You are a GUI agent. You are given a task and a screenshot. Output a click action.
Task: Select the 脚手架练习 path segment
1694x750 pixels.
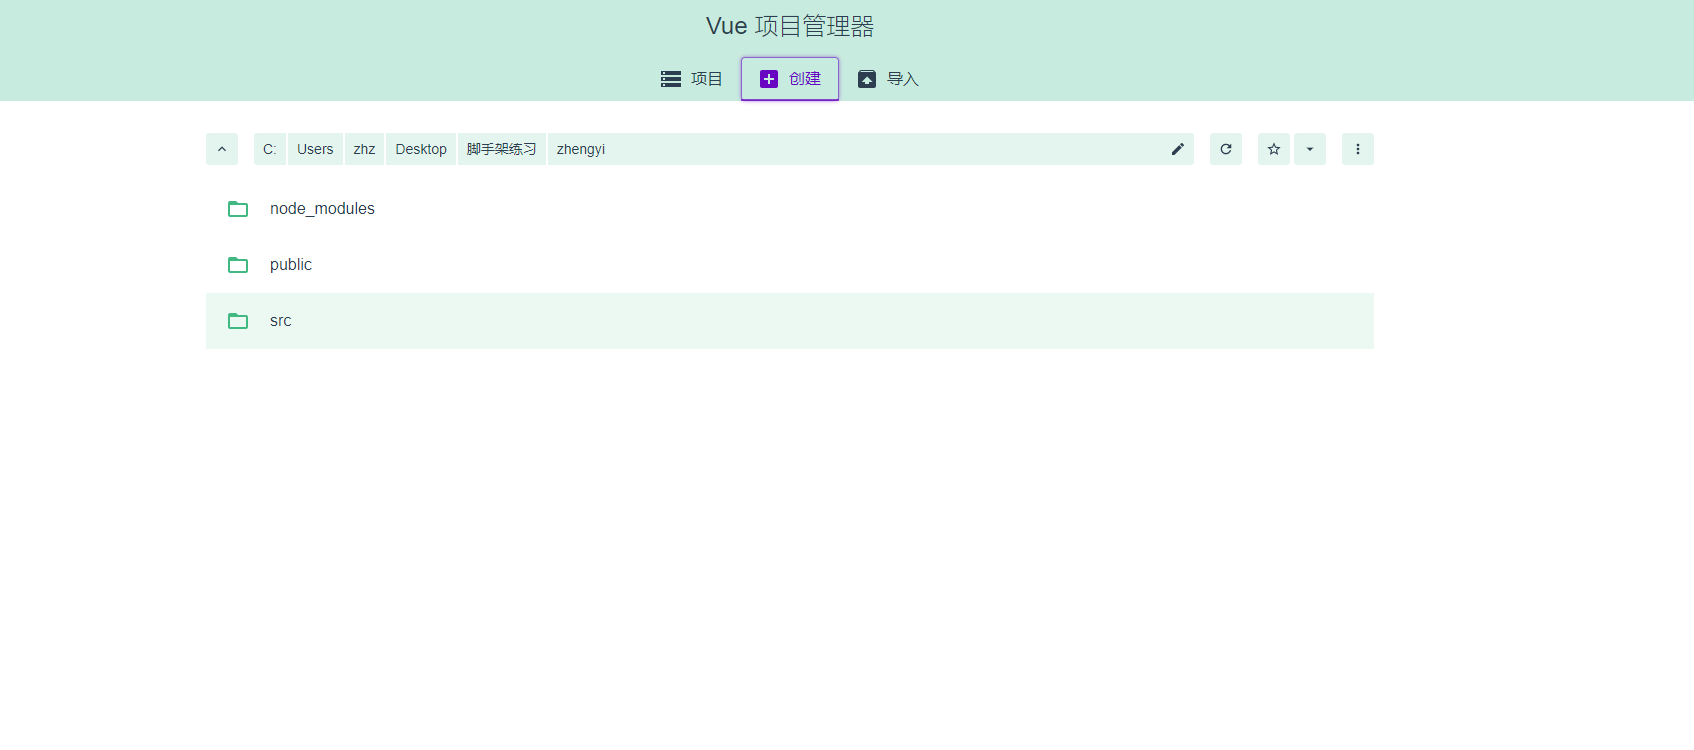coord(502,149)
